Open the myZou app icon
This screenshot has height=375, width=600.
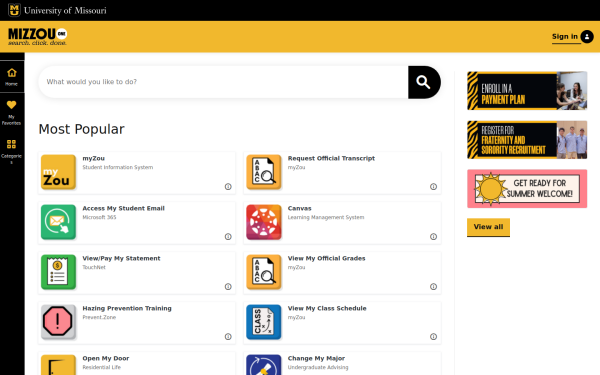point(58,172)
